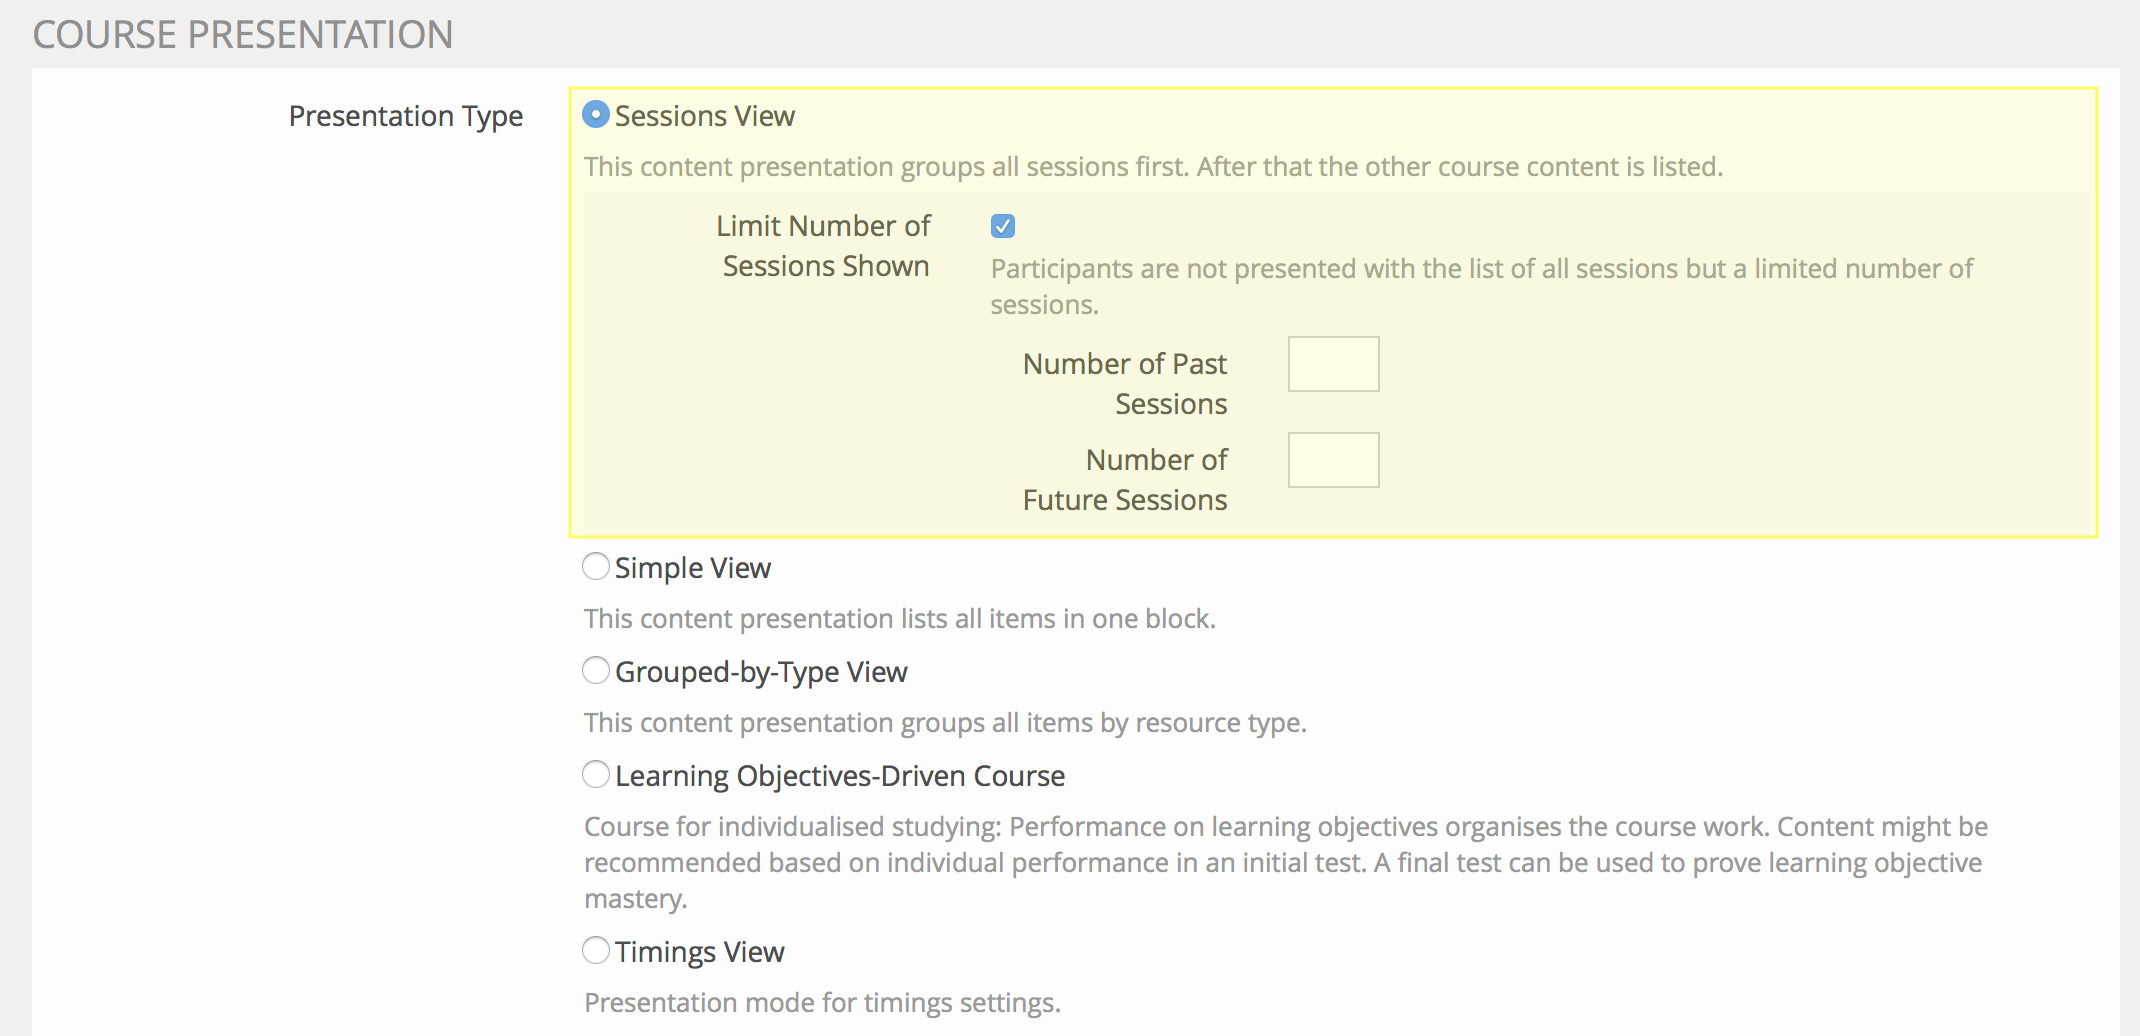Select the Simple View radio button
Screen dimensions: 2140x1036
(x=596, y=567)
